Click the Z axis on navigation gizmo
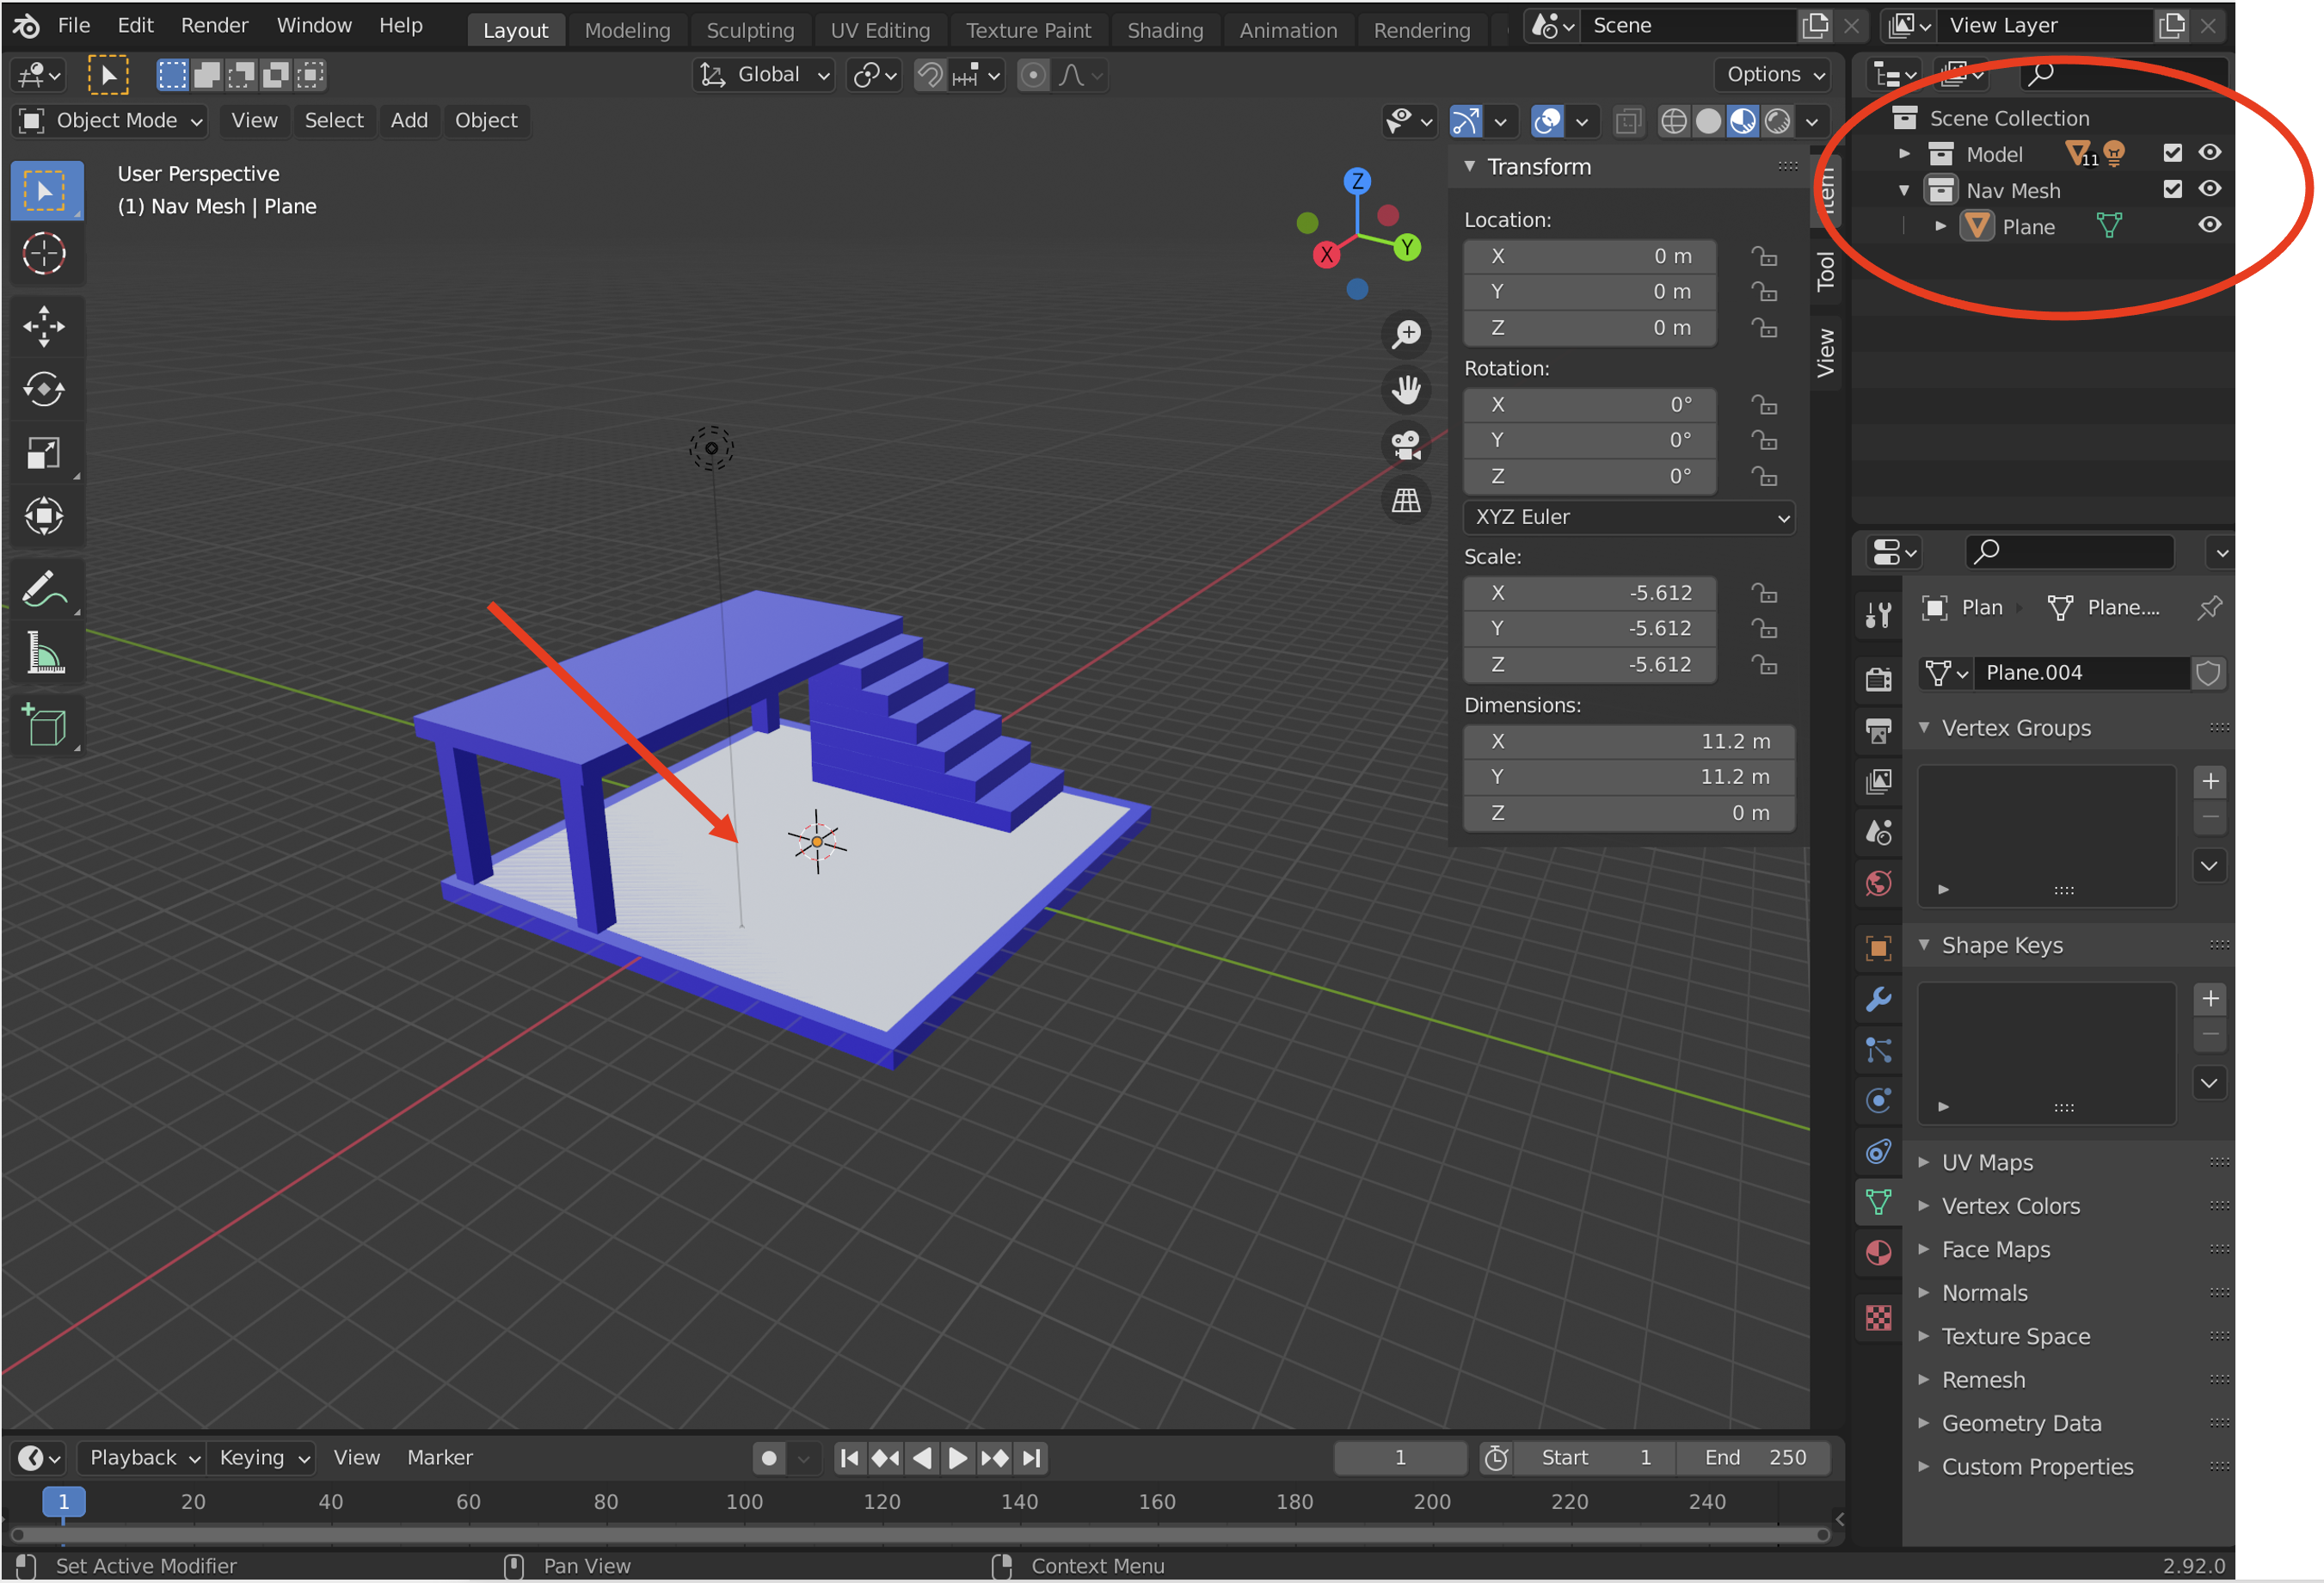2324x1583 pixels. pos(1357,181)
